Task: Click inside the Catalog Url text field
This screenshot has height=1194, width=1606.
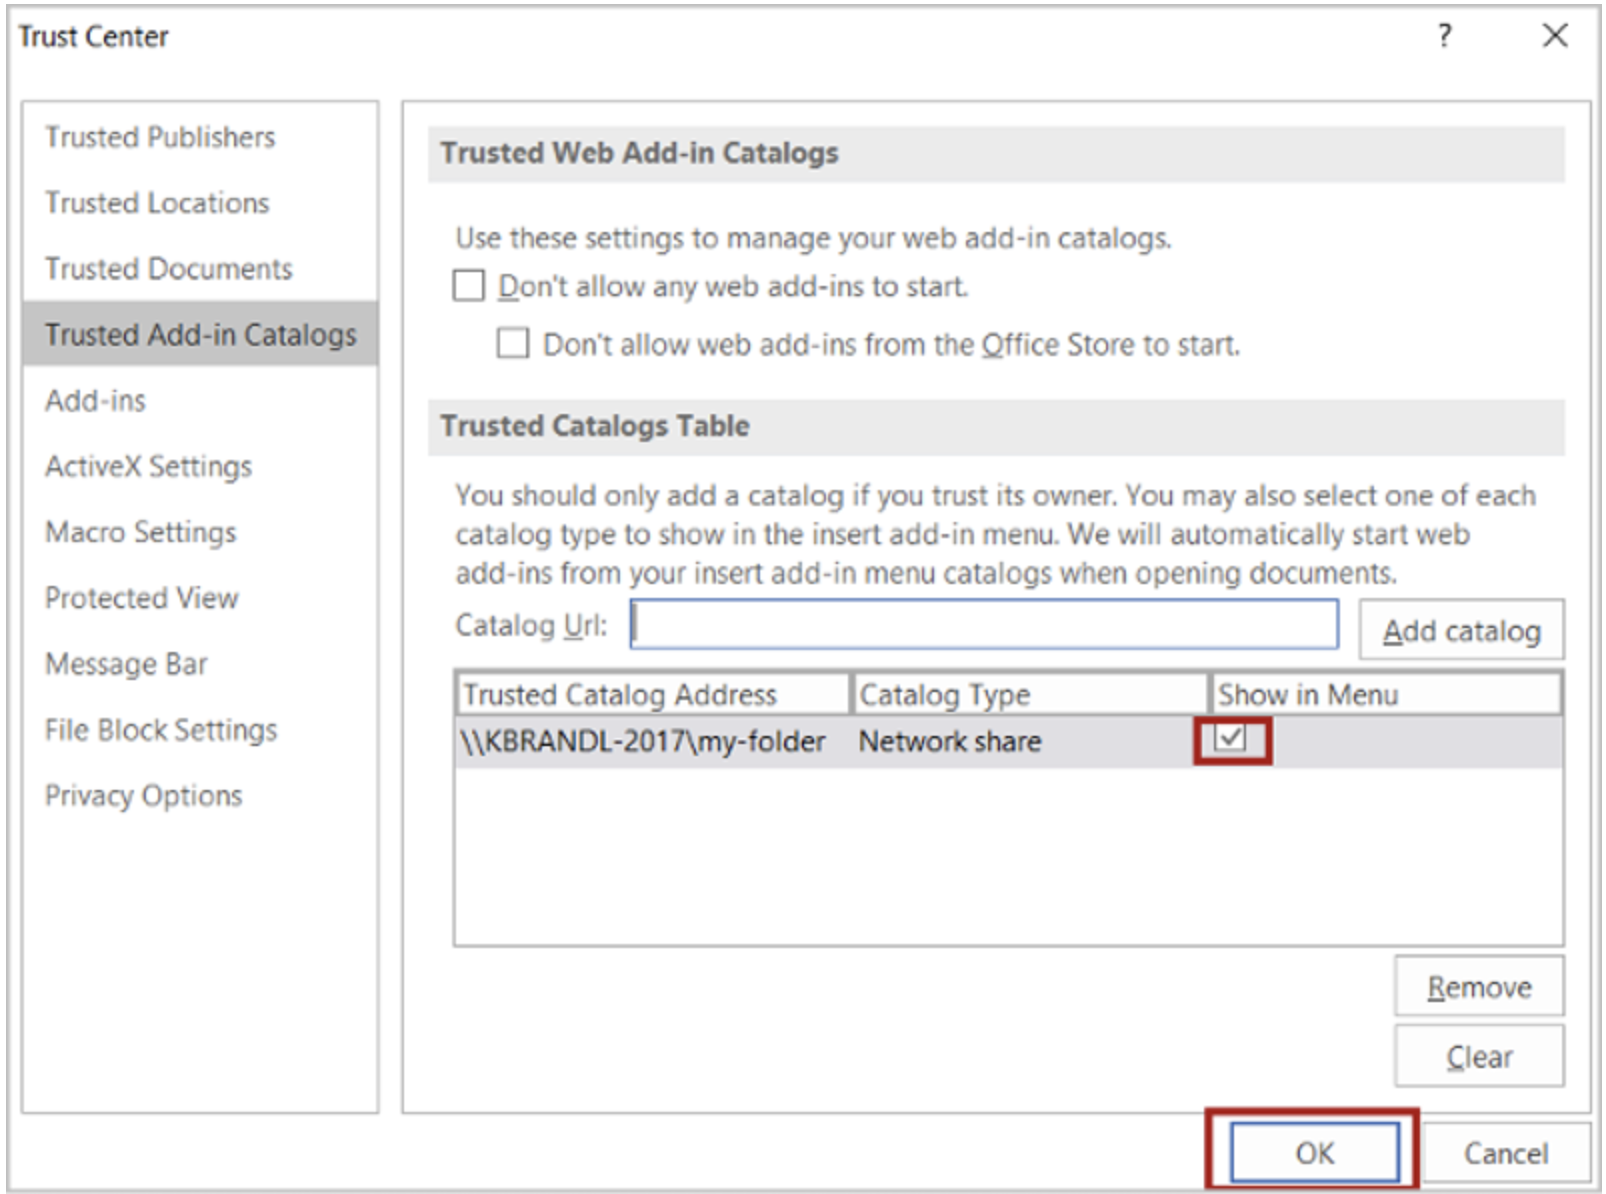Action: pyautogui.click(x=984, y=625)
